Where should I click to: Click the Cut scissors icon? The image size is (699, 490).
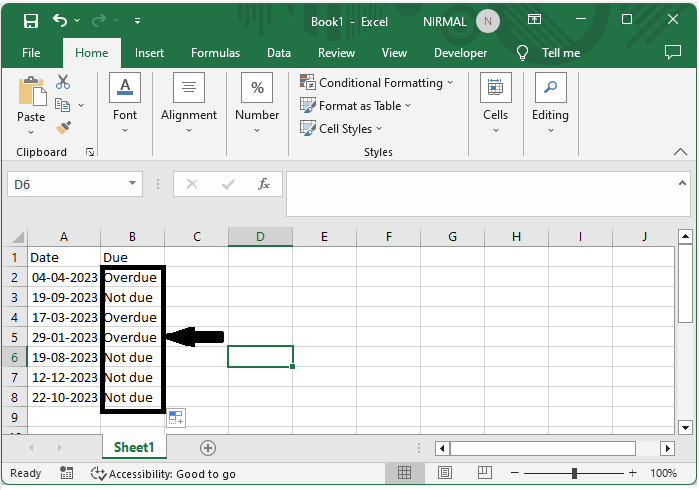[x=63, y=82]
